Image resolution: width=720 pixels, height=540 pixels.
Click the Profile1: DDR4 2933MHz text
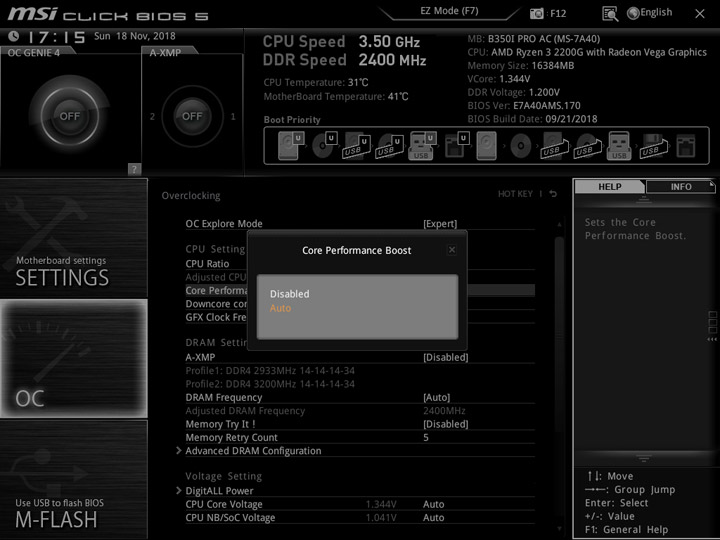[270, 371]
